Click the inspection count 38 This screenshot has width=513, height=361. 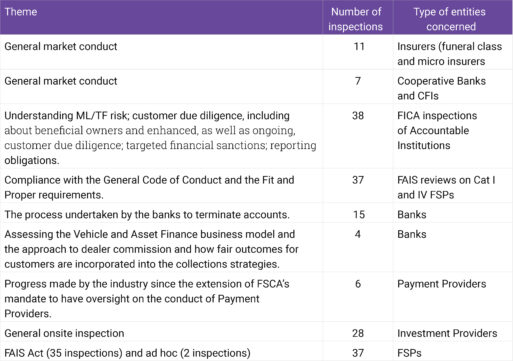(358, 116)
